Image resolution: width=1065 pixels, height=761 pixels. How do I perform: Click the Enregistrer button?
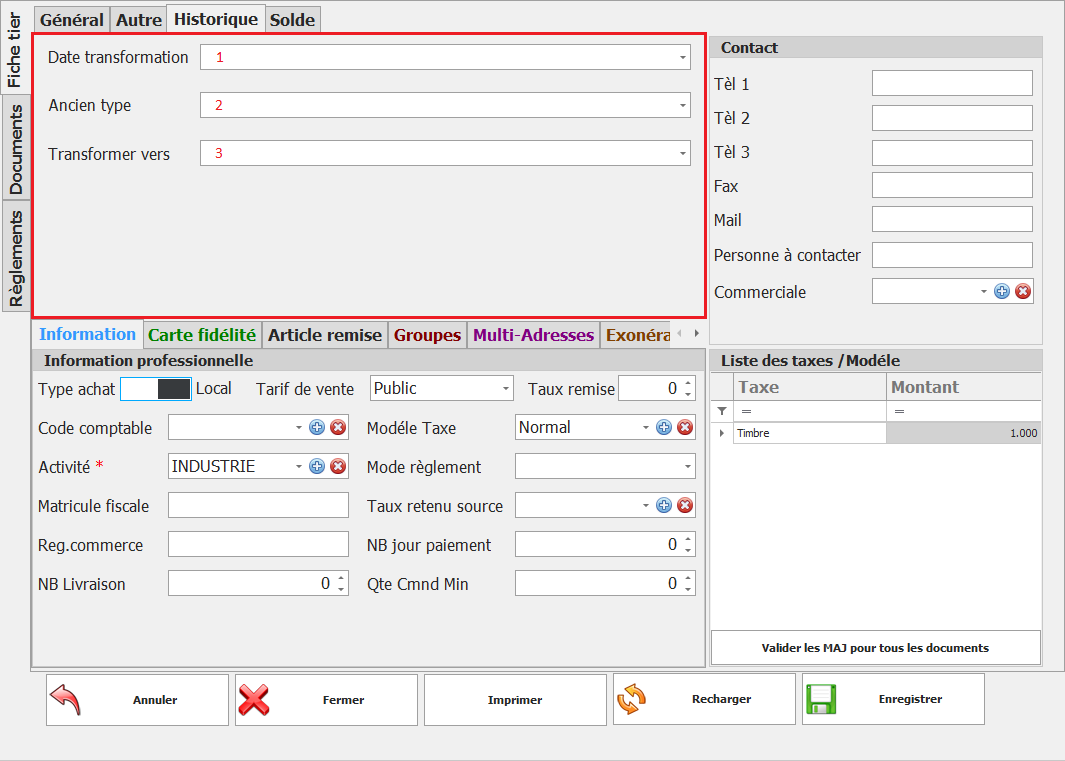(893, 699)
